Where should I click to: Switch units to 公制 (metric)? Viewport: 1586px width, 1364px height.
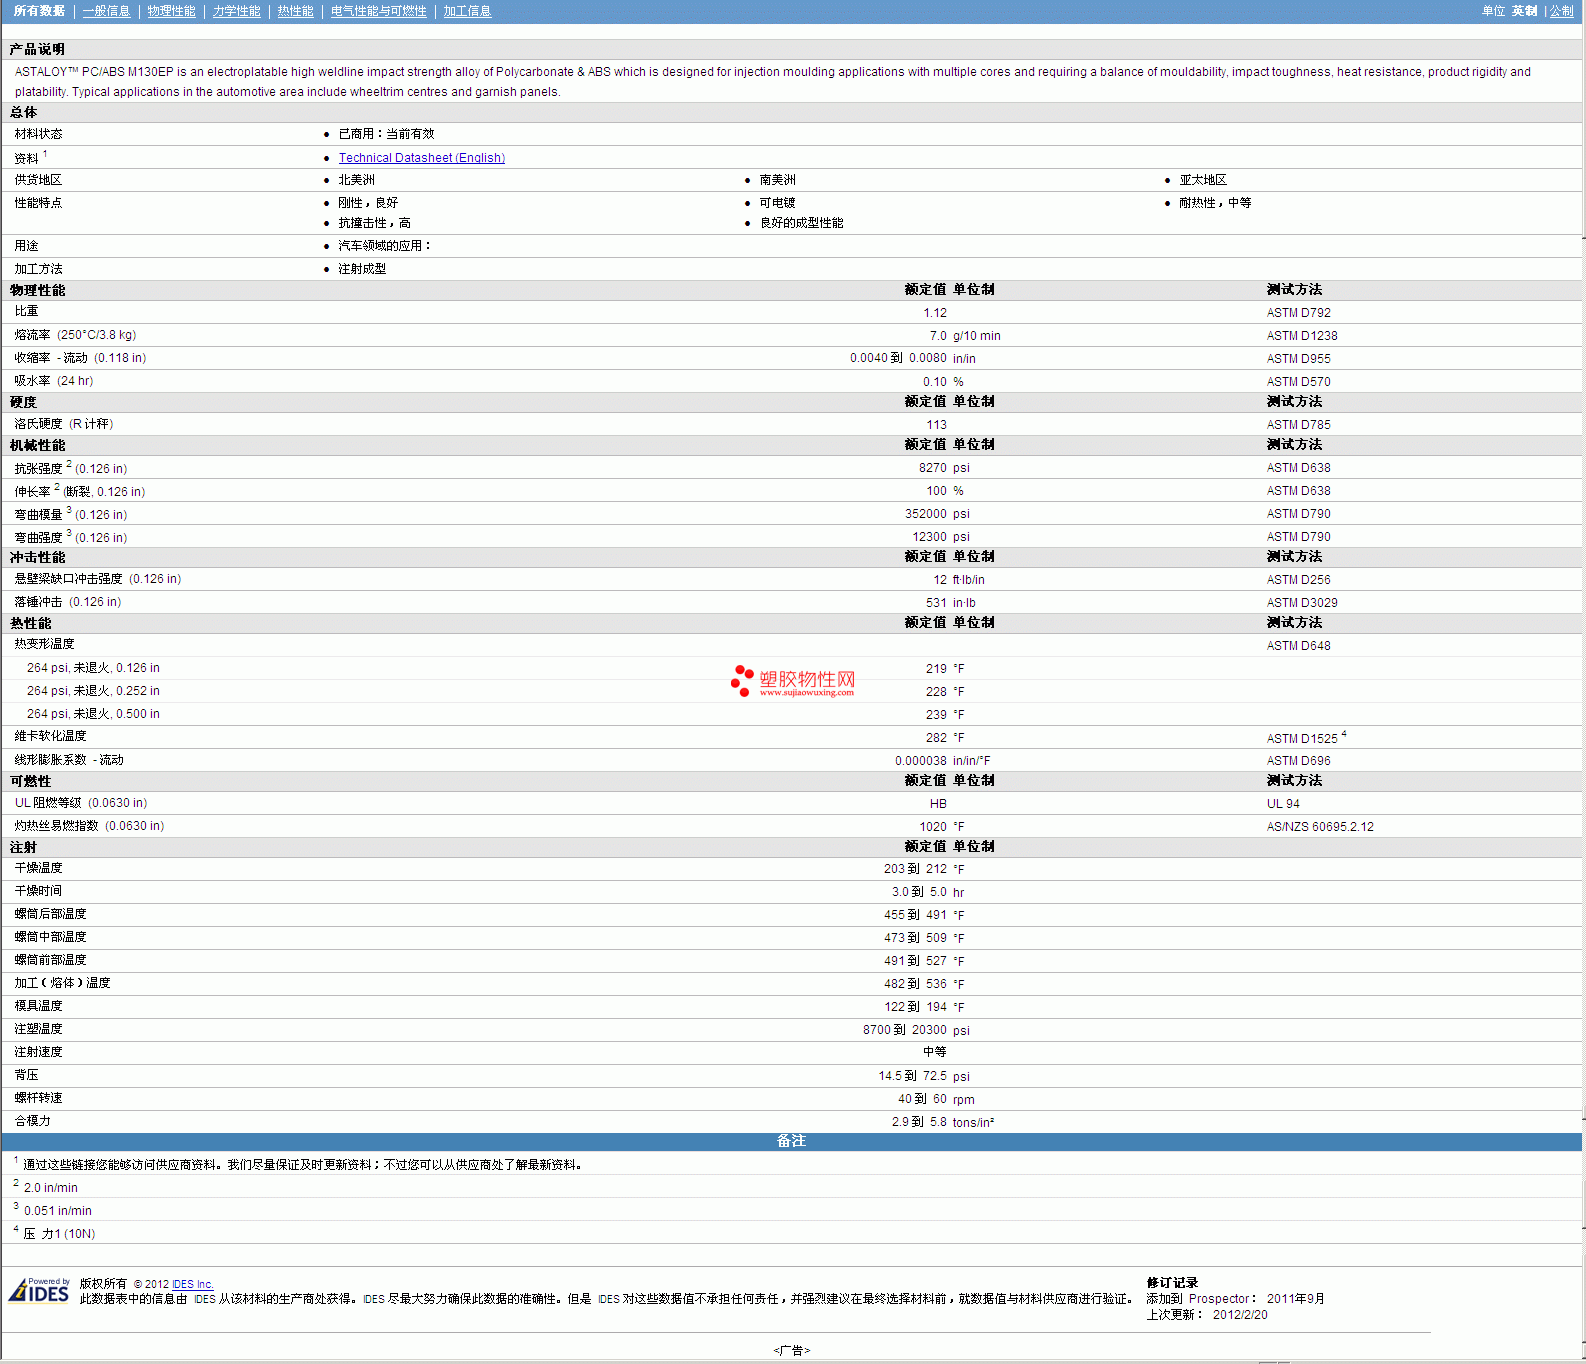point(1561,11)
